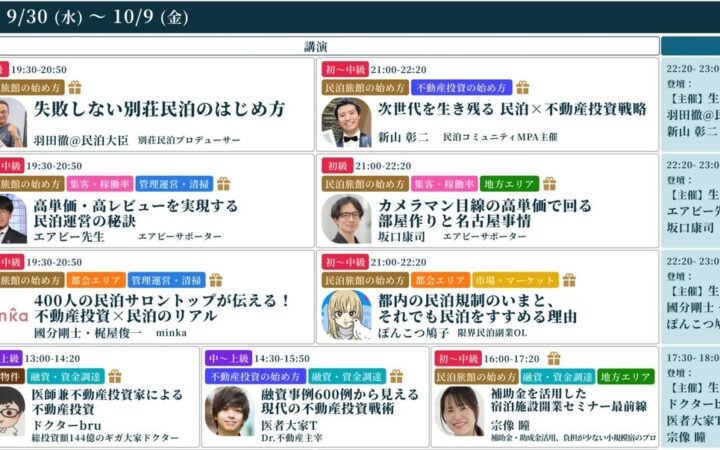Click speaker name 医者大家T
Image resolution: width=720 pixels, height=450 pixels.
(x=289, y=425)
